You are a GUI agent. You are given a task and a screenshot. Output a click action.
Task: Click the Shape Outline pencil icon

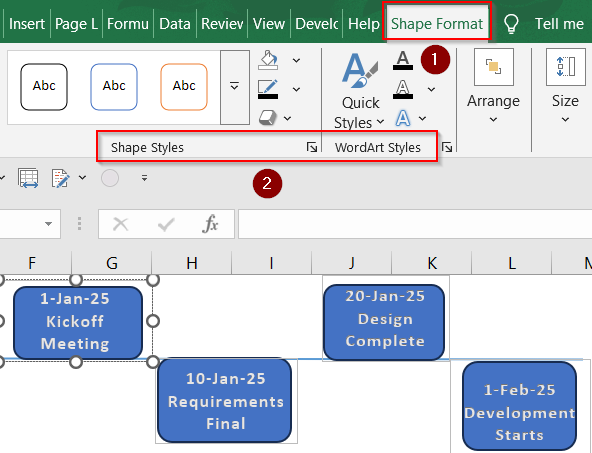[x=268, y=89]
